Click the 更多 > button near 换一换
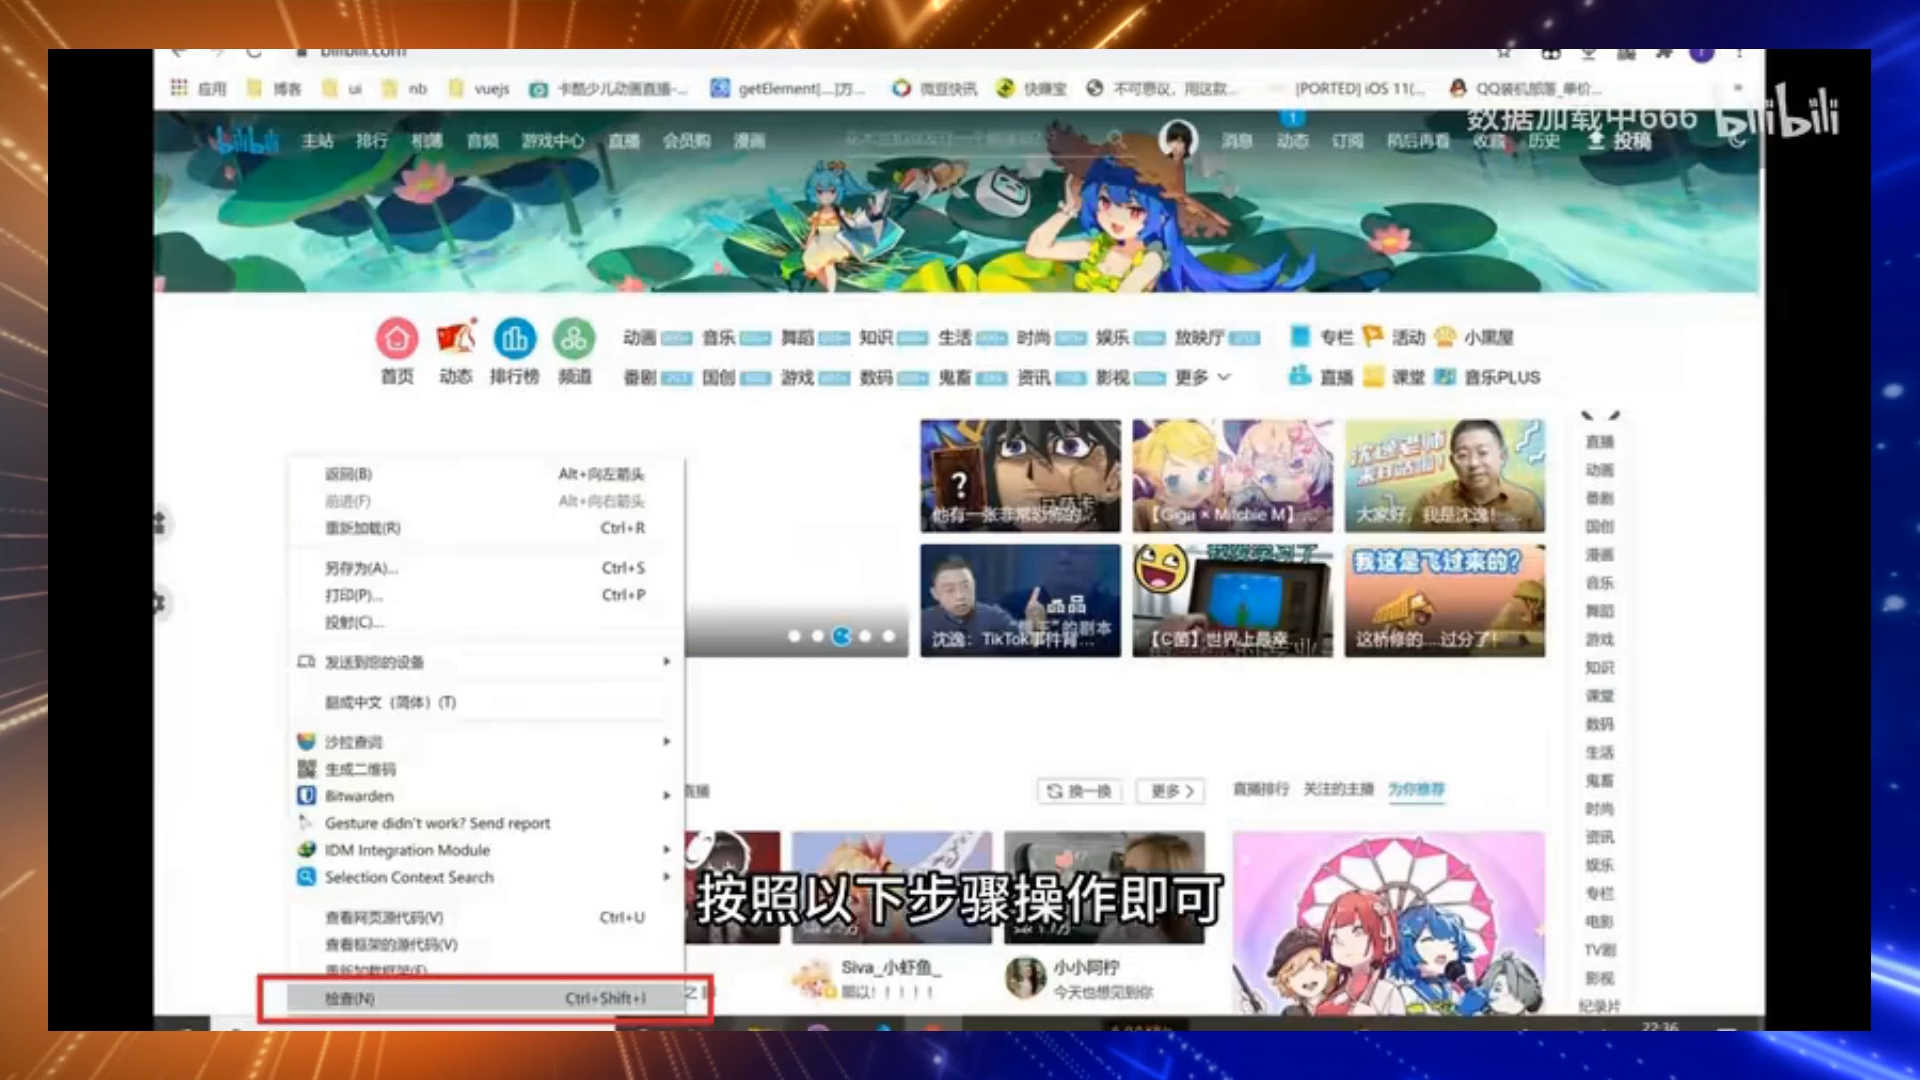Screen dimensions: 1920x1080 pos(1172,791)
